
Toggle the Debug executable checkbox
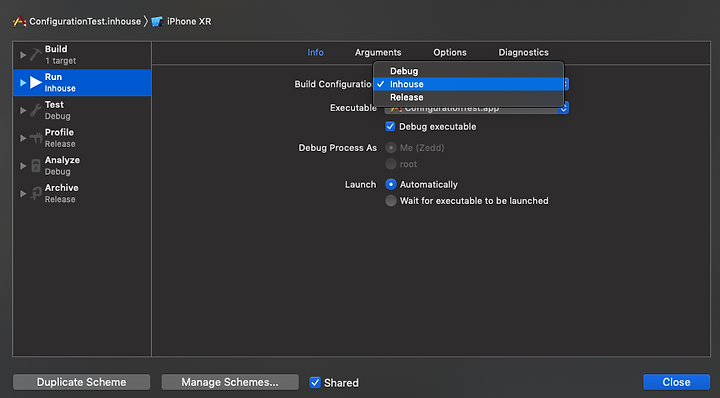(390, 126)
